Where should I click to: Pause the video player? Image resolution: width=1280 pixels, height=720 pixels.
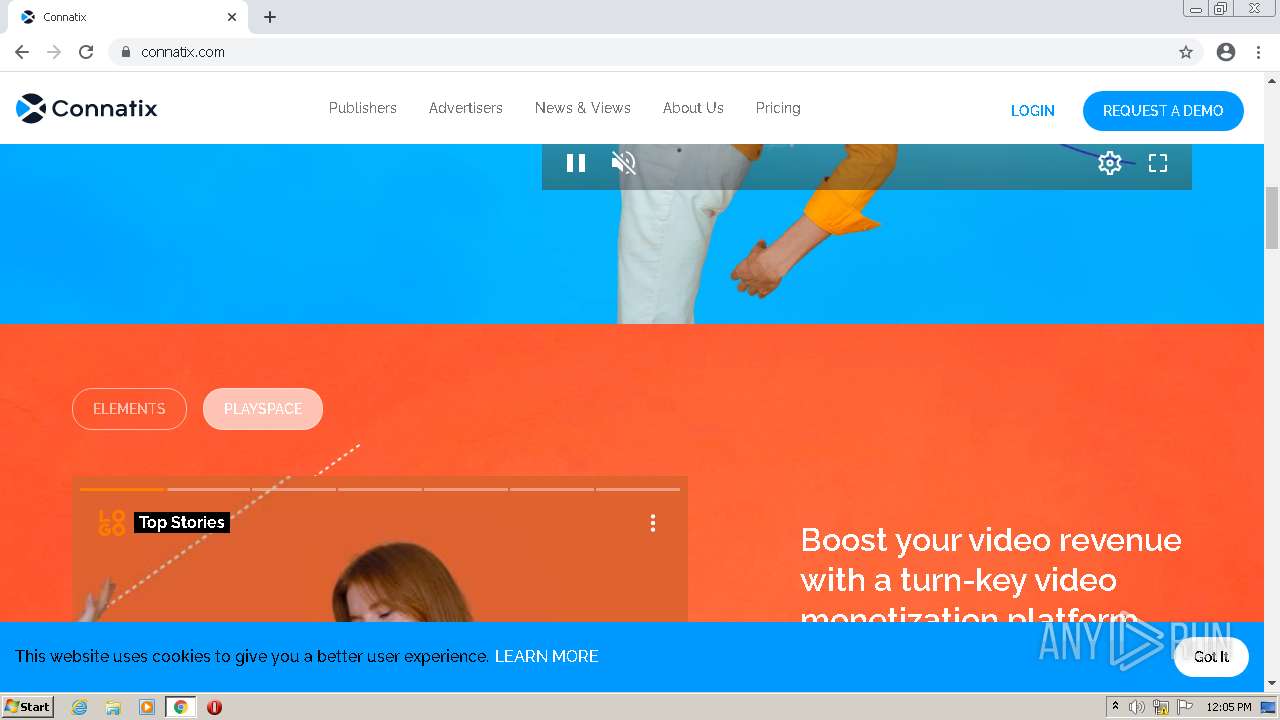pyautogui.click(x=576, y=163)
